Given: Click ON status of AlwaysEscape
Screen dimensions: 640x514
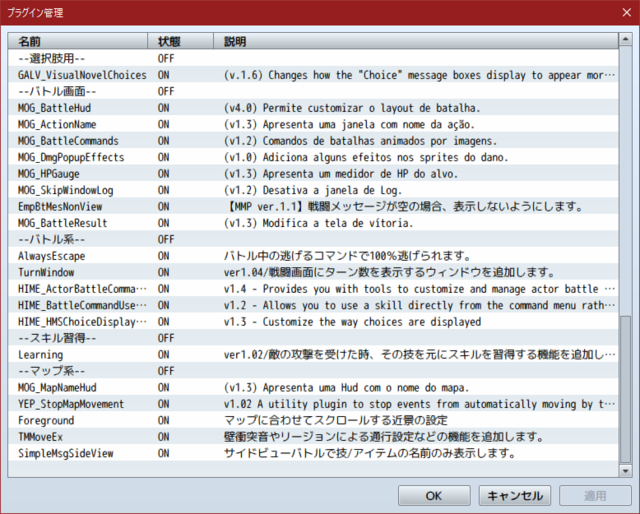Looking at the screenshot, I should 164,256.
